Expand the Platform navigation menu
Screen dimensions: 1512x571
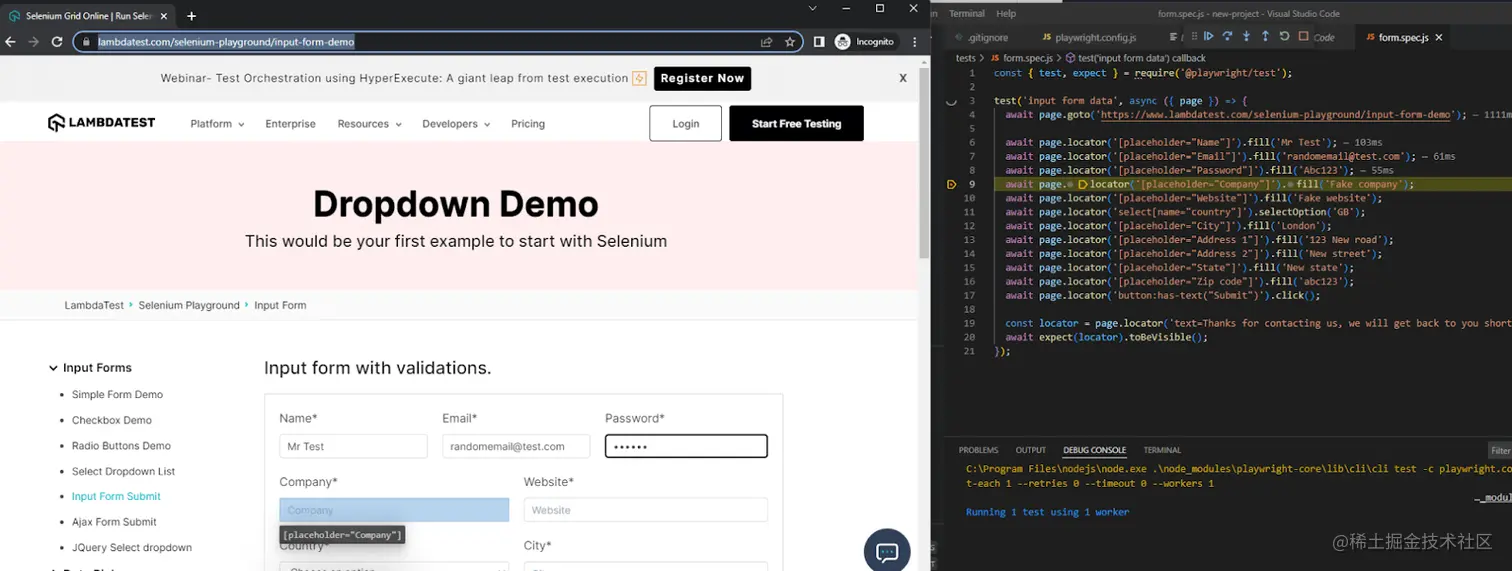[x=217, y=124]
